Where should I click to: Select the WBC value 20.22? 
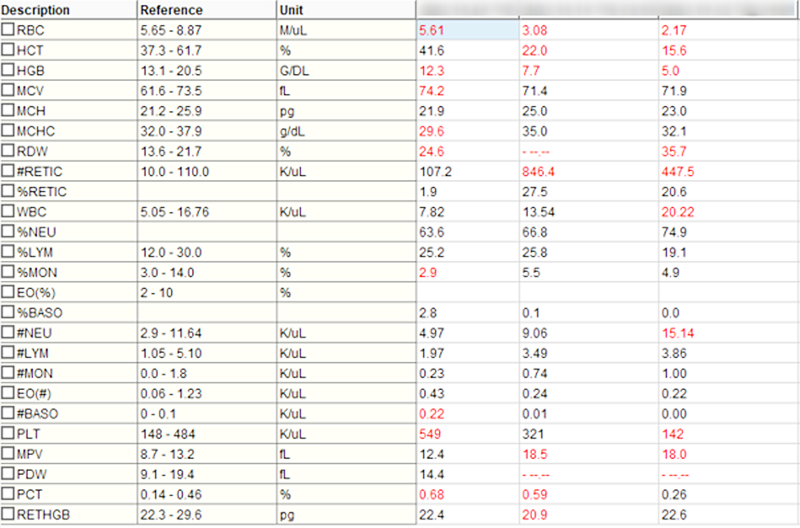pyautogui.click(x=677, y=212)
